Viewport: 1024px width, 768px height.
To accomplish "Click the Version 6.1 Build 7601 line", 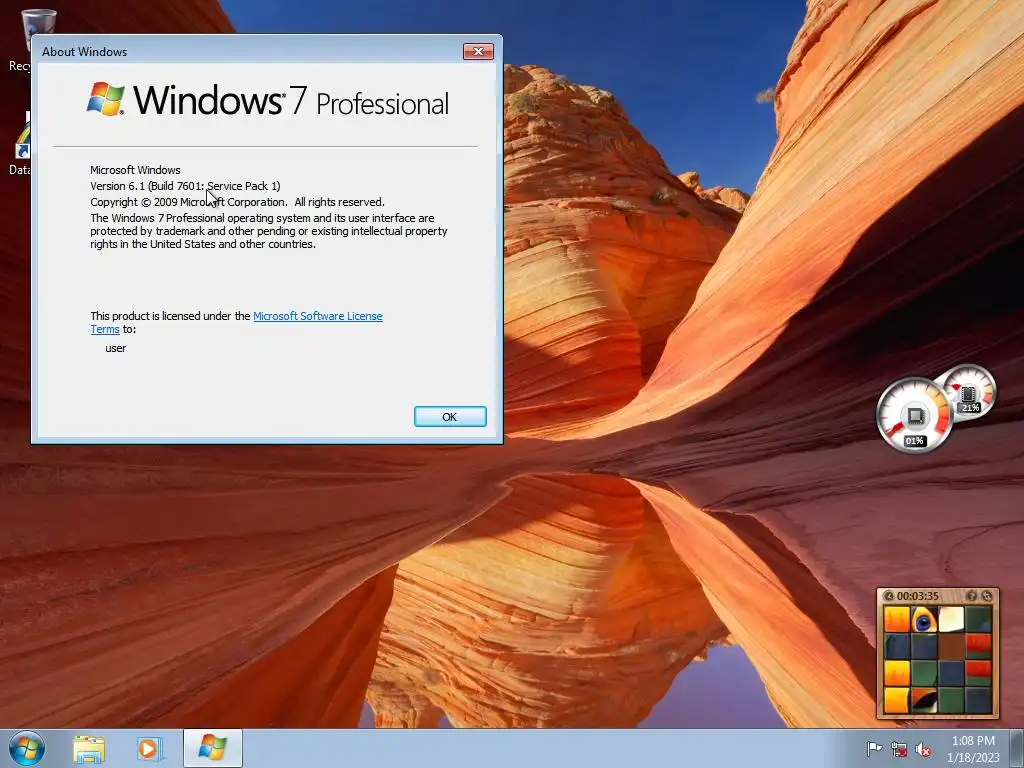I will (185, 186).
